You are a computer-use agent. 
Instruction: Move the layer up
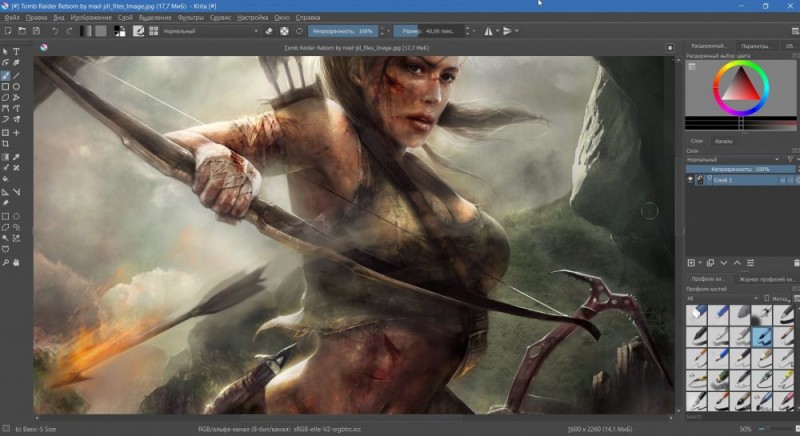click(737, 263)
